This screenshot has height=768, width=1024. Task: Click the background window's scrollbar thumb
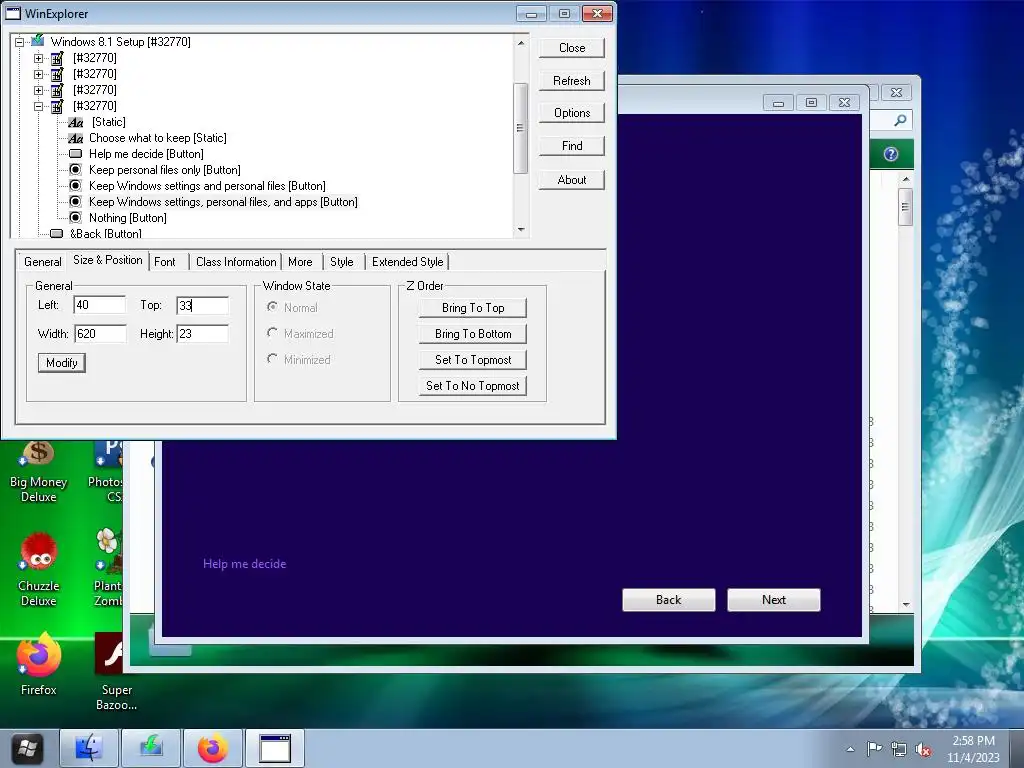(905, 207)
